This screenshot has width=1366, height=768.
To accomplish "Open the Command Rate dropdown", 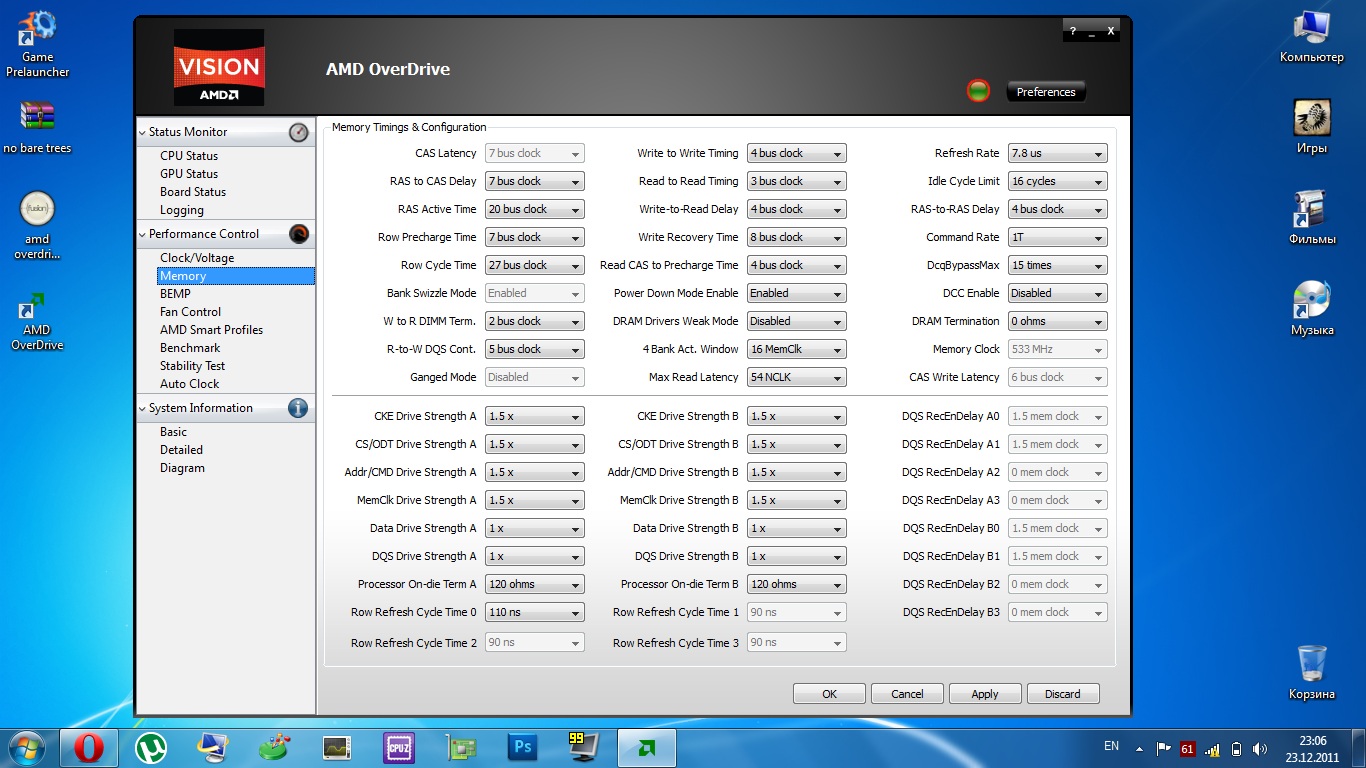I will [1057, 237].
